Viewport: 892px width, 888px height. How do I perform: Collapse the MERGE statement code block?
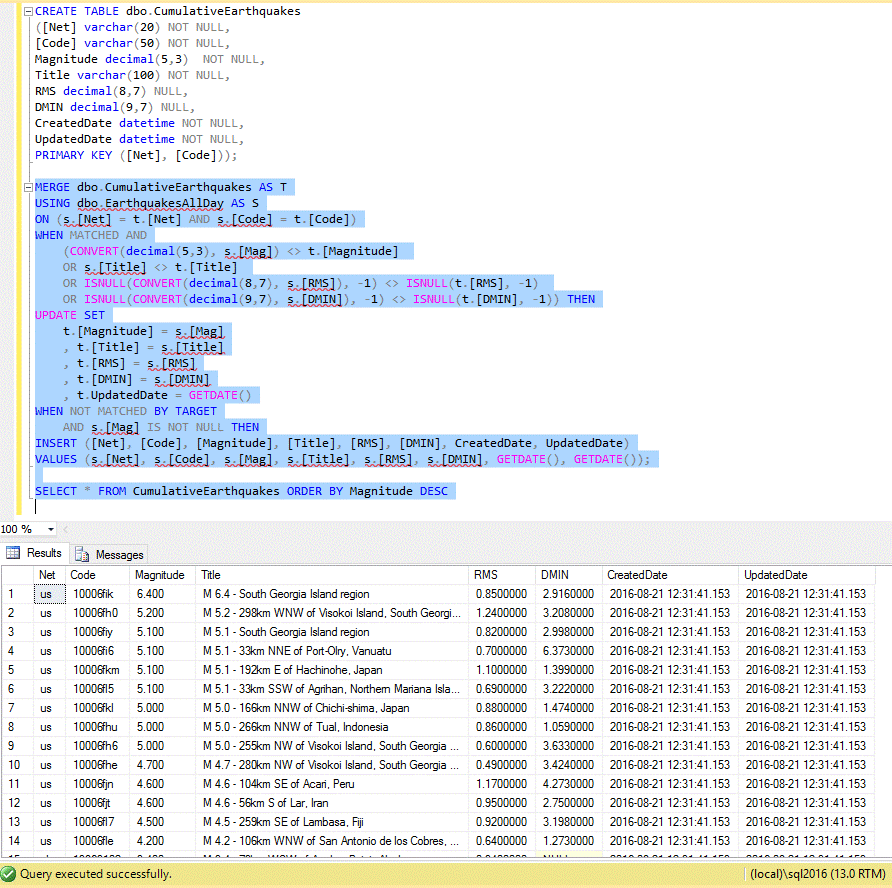click(28, 187)
